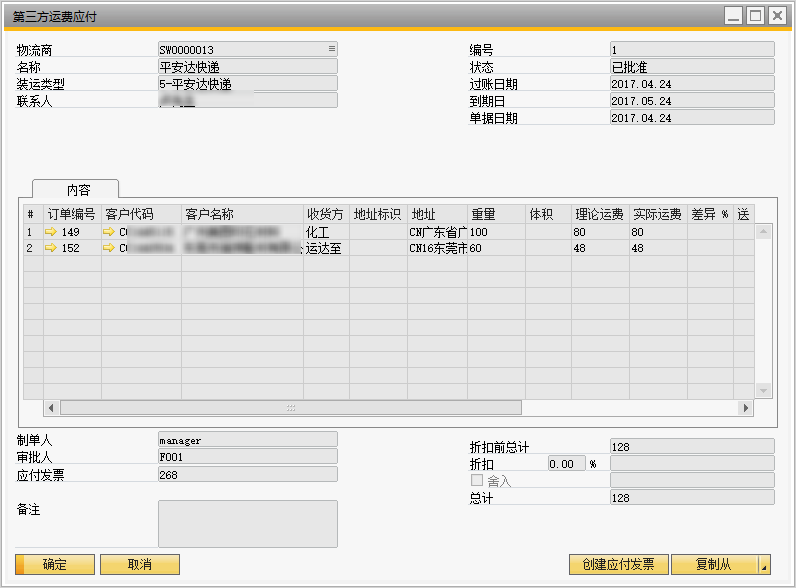Image resolution: width=796 pixels, height=588 pixels.
Task: Select row 2 by its row number
Action: (30, 249)
